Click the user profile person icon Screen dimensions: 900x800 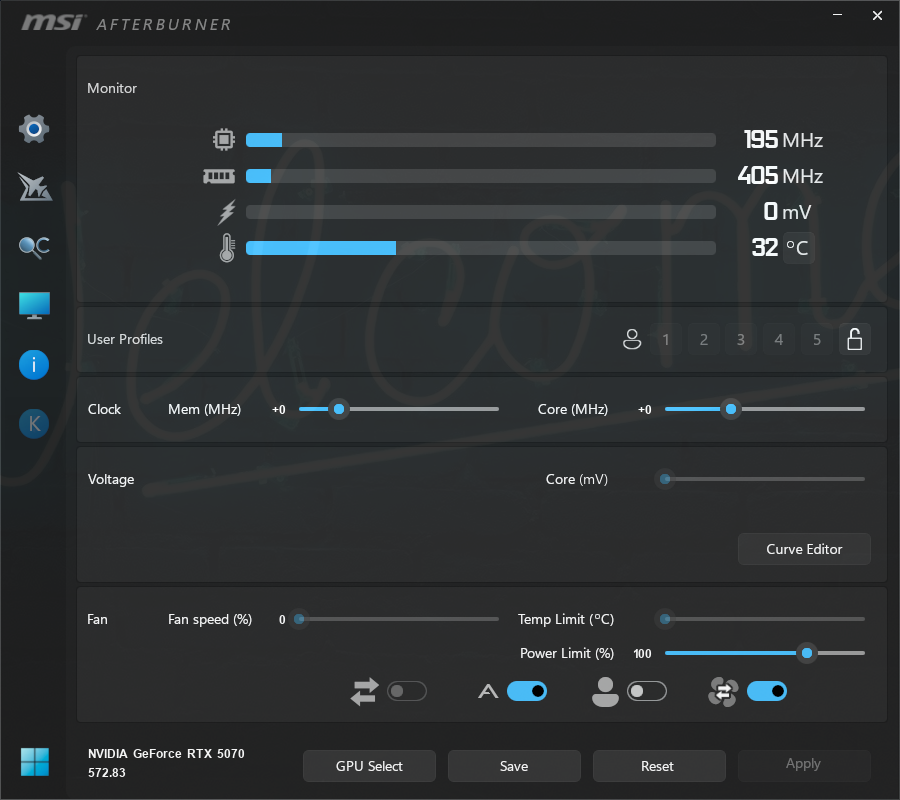click(x=631, y=340)
